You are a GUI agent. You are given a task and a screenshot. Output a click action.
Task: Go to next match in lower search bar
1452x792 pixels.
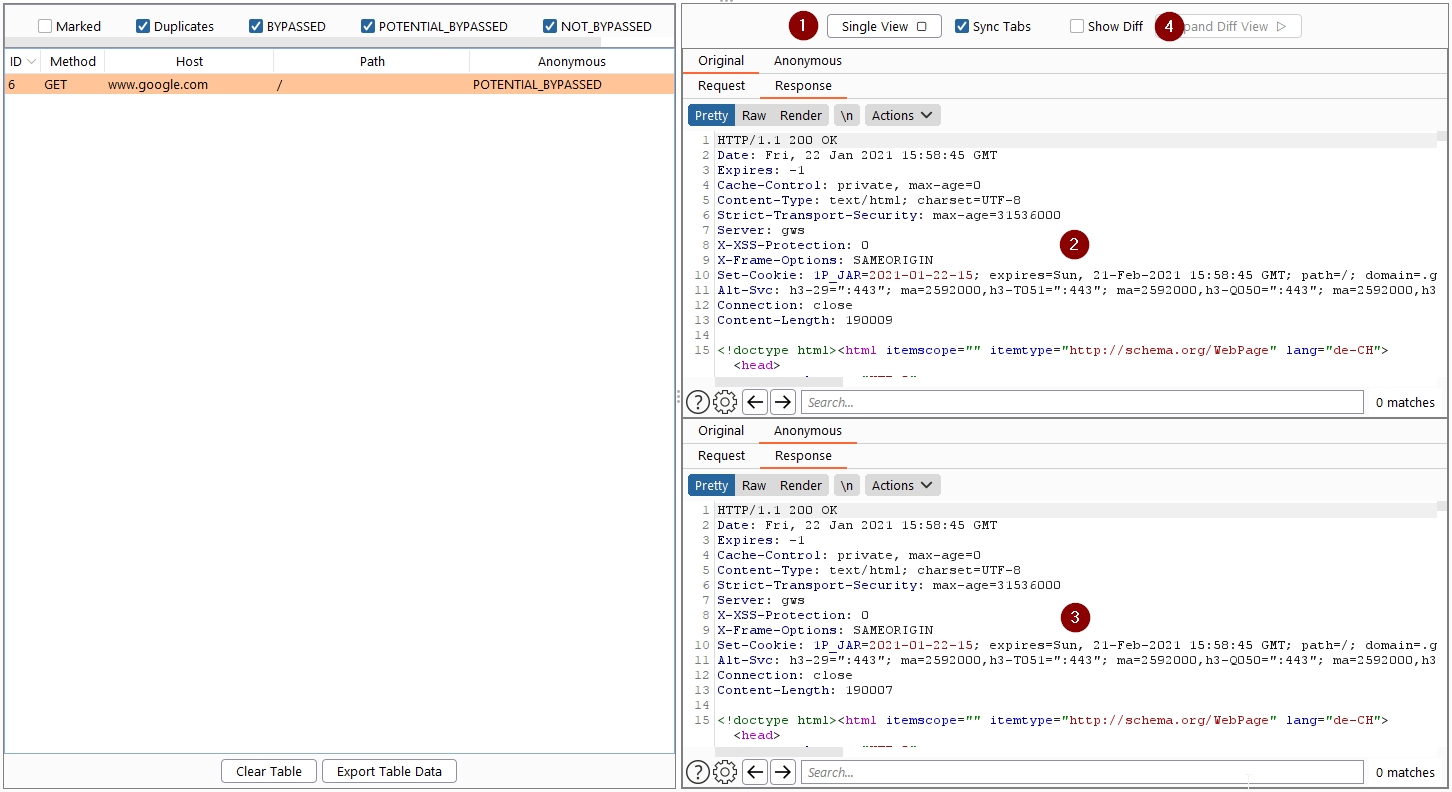point(783,772)
